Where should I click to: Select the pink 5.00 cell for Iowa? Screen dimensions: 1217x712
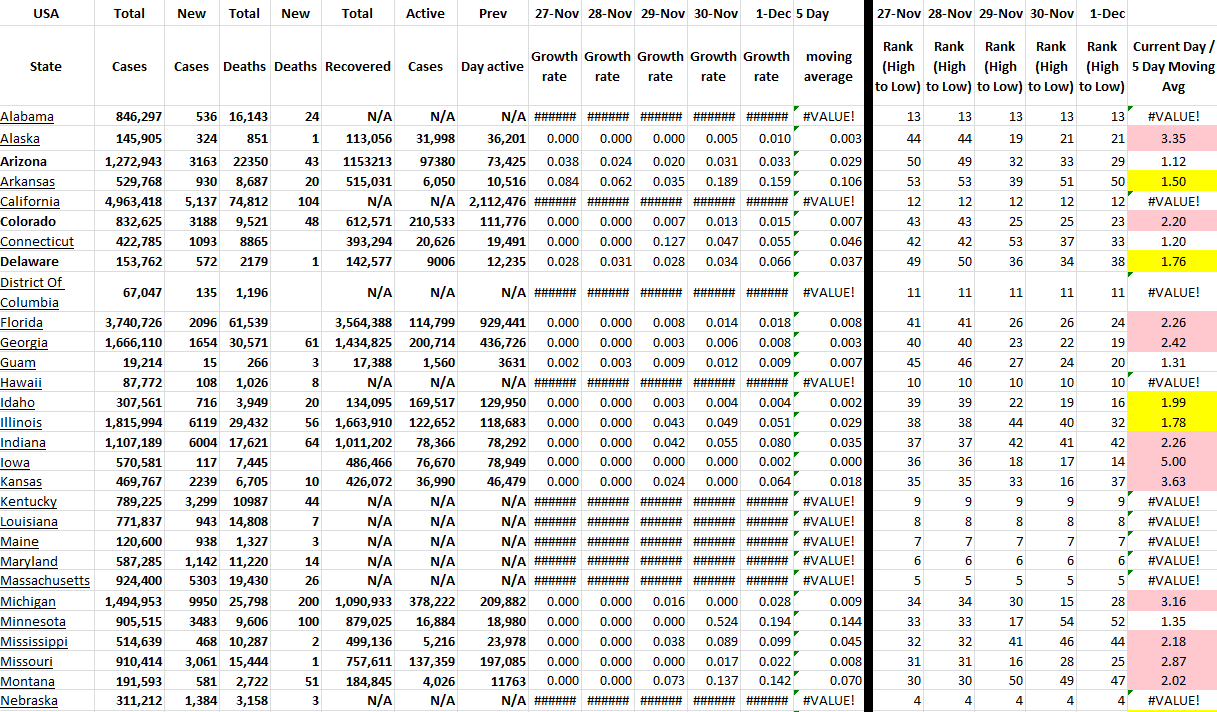pyautogui.click(x=1172, y=462)
